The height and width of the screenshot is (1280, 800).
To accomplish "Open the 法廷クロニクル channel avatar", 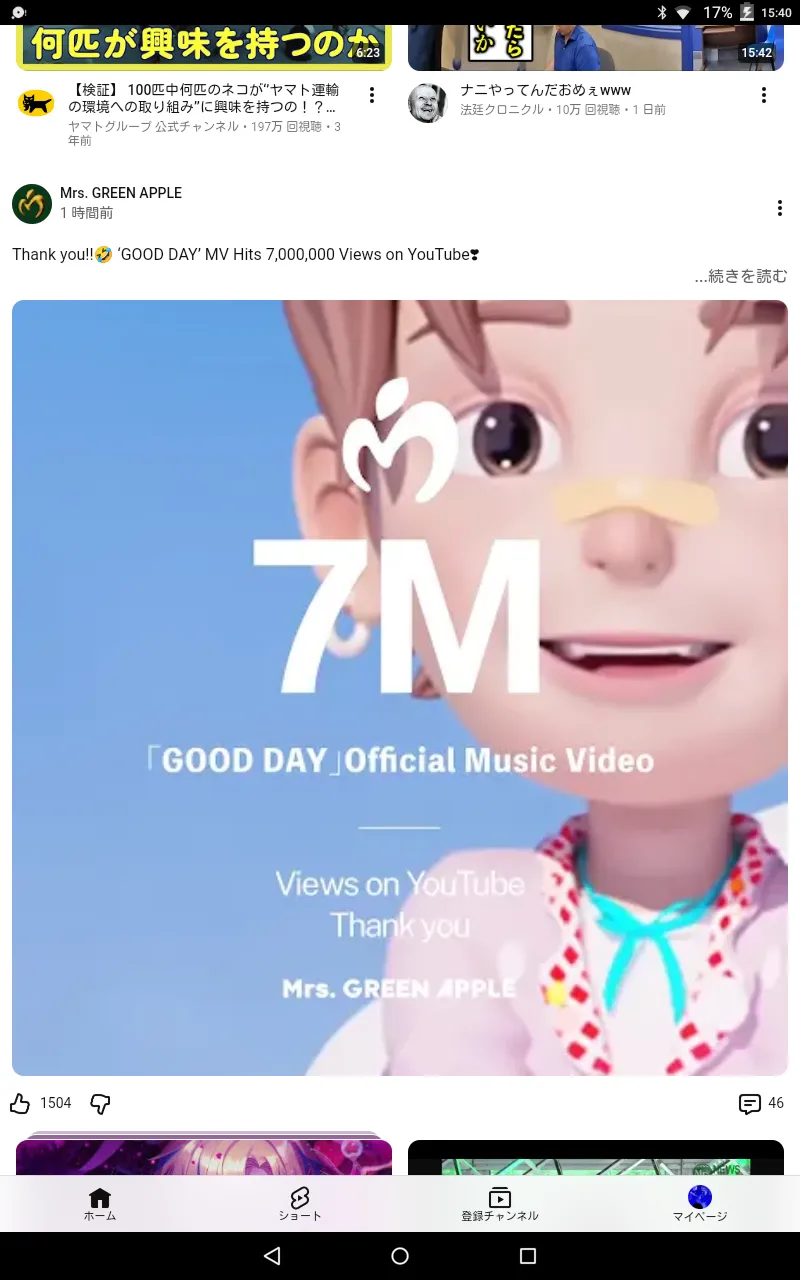I will point(427,103).
